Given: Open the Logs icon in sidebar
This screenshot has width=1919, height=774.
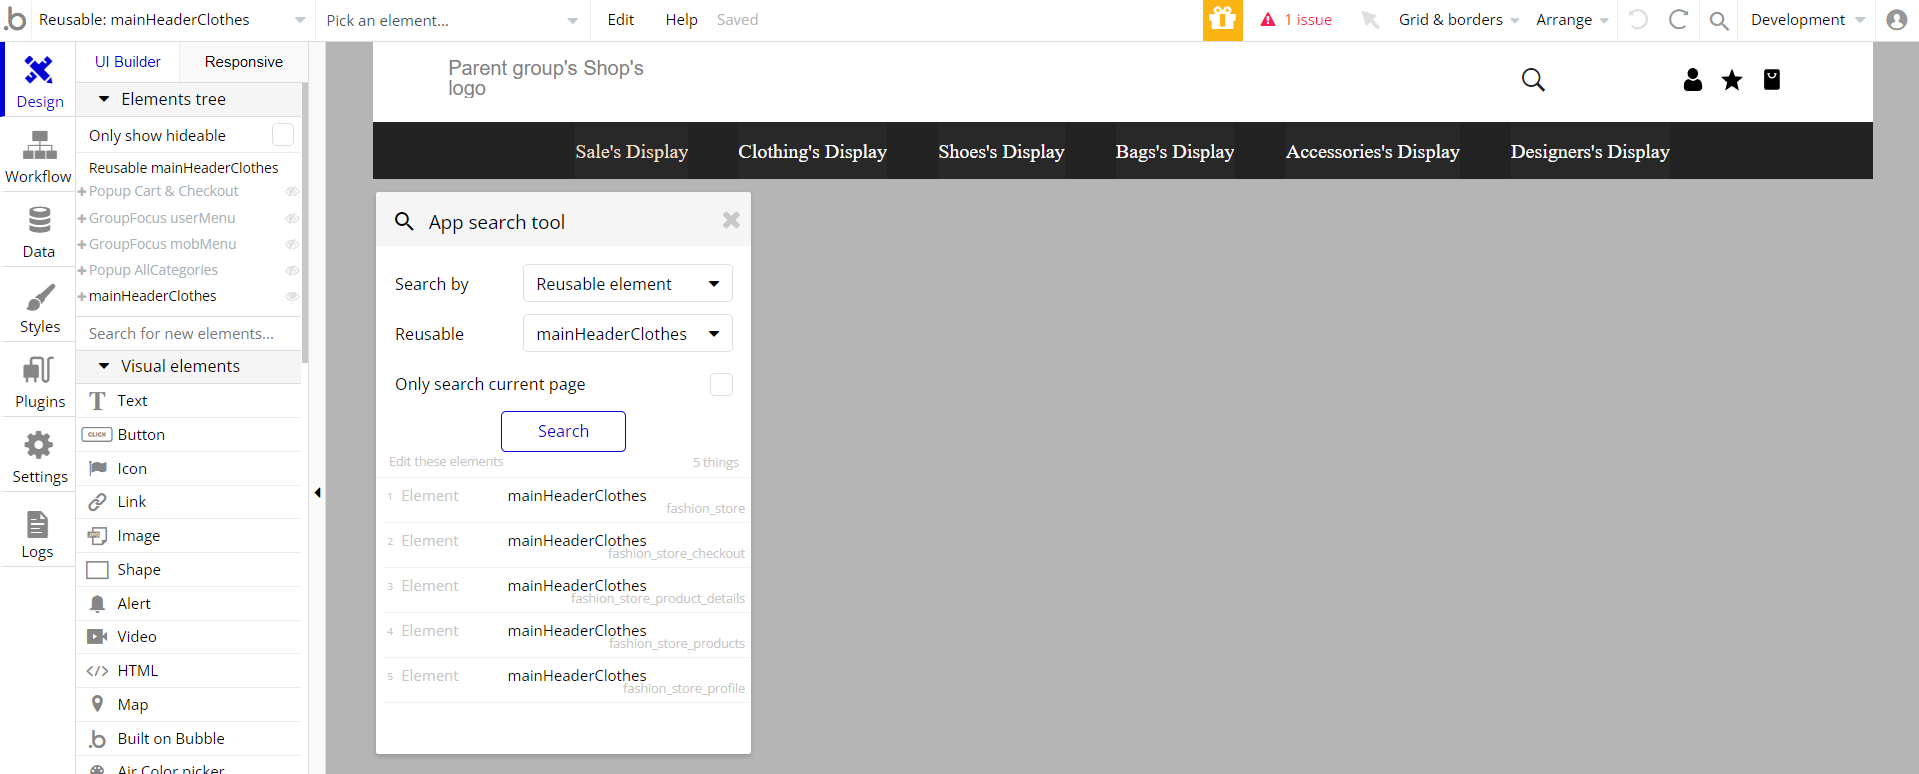Looking at the screenshot, I should pos(37,523).
